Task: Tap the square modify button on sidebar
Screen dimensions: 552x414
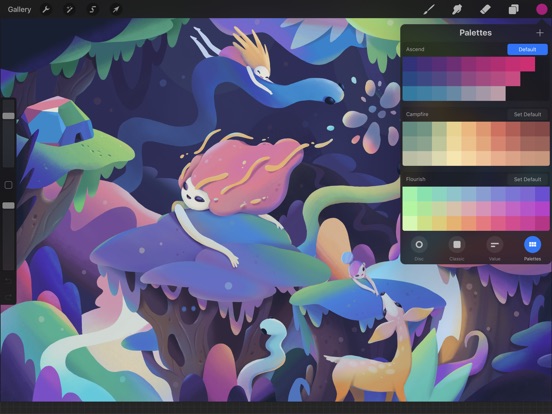Action: pos(8,185)
